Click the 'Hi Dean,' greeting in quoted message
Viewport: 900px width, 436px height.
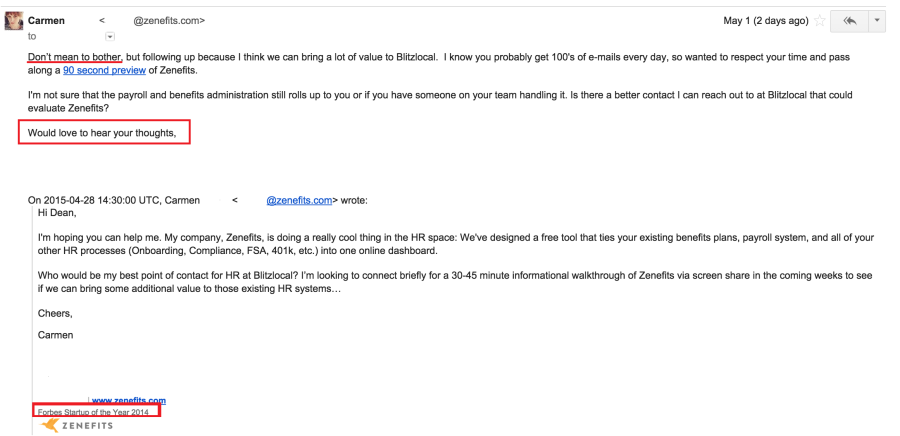coord(56,212)
